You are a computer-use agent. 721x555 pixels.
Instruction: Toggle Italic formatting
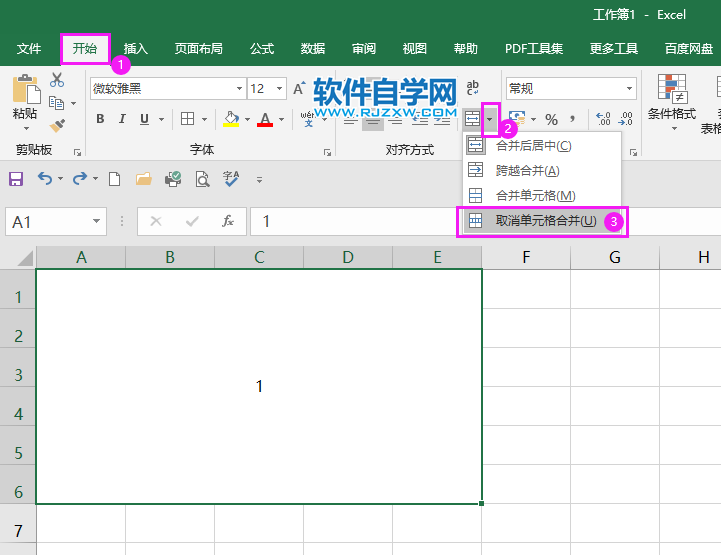(x=122, y=119)
